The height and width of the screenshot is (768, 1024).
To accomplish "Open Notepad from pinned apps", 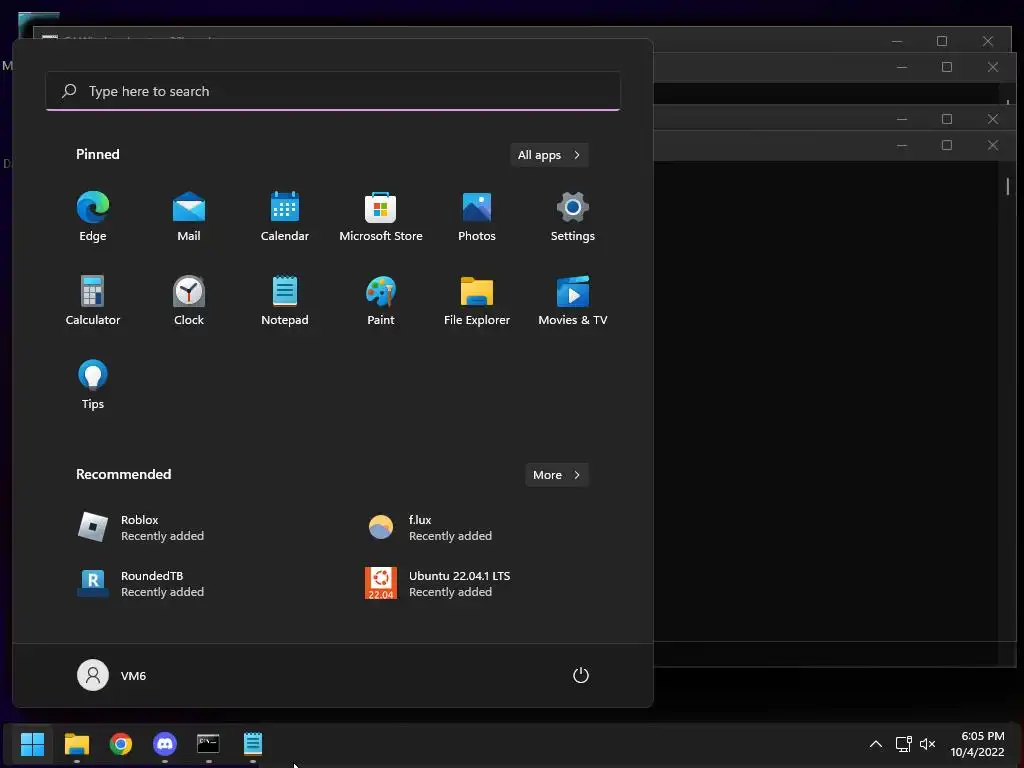I will click(x=285, y=300).
